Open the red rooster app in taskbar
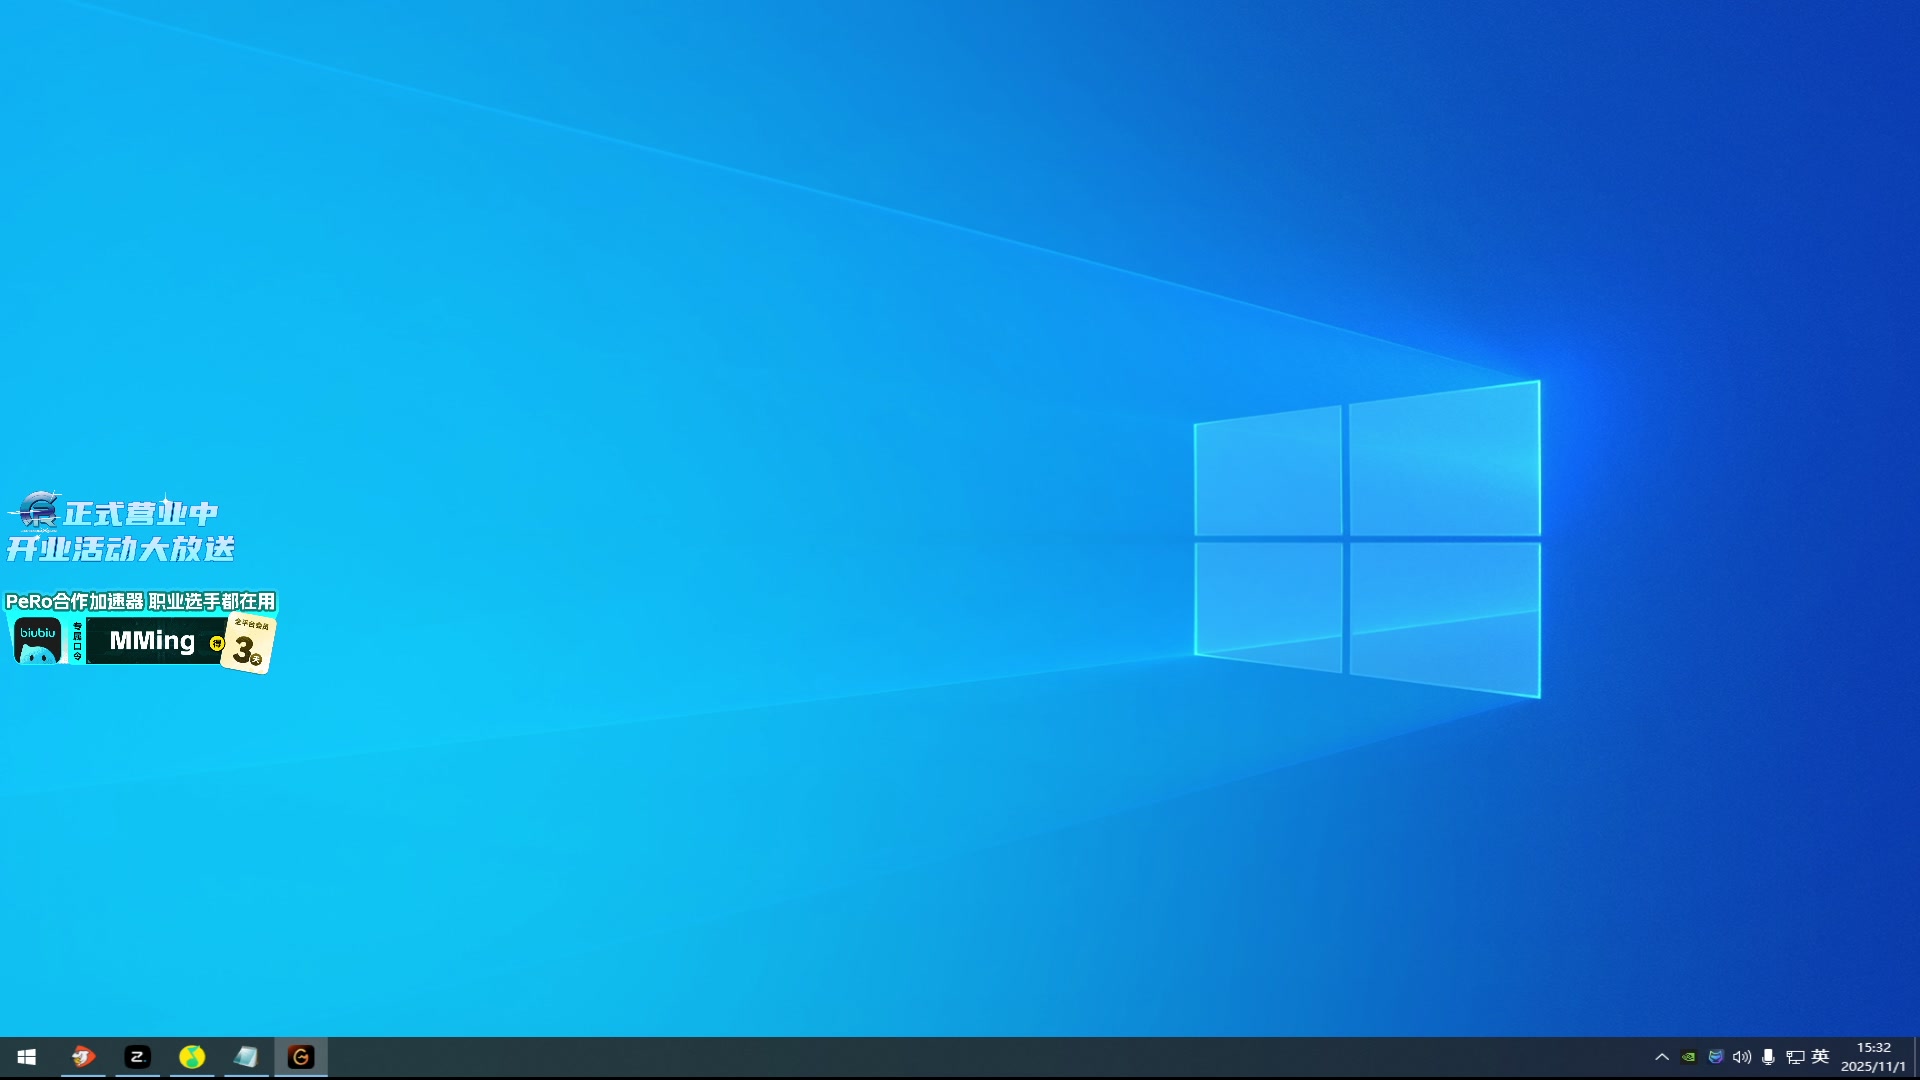1920x1080 pixels. click(x=83, y=1057)
